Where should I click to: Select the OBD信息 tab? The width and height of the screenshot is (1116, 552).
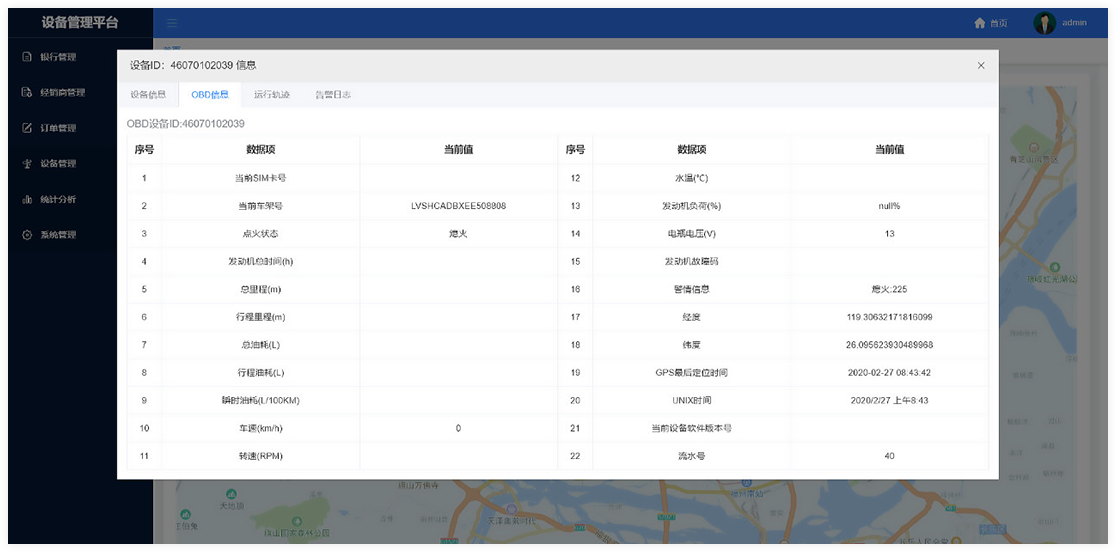click(210, 95)
